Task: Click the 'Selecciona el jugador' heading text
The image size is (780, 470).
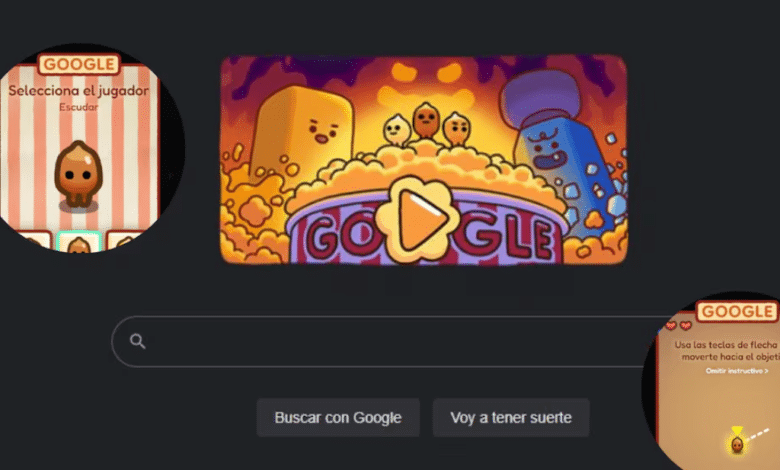Action: point(79,91)
